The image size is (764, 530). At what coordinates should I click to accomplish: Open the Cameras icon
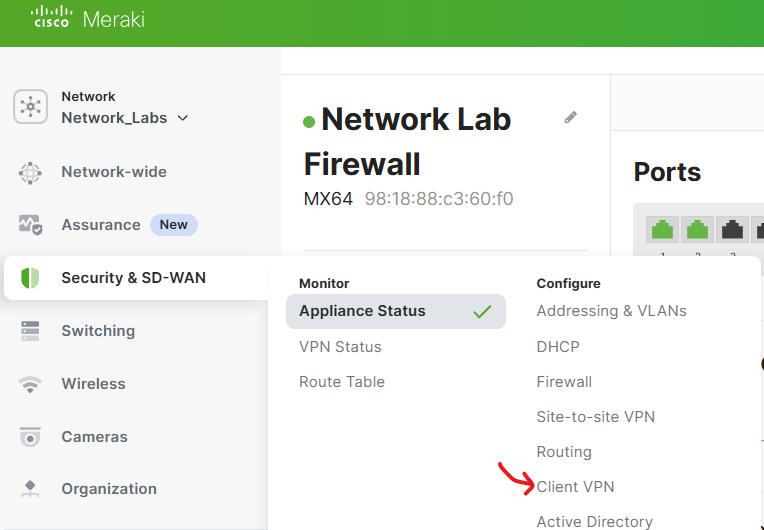(30, 436)
